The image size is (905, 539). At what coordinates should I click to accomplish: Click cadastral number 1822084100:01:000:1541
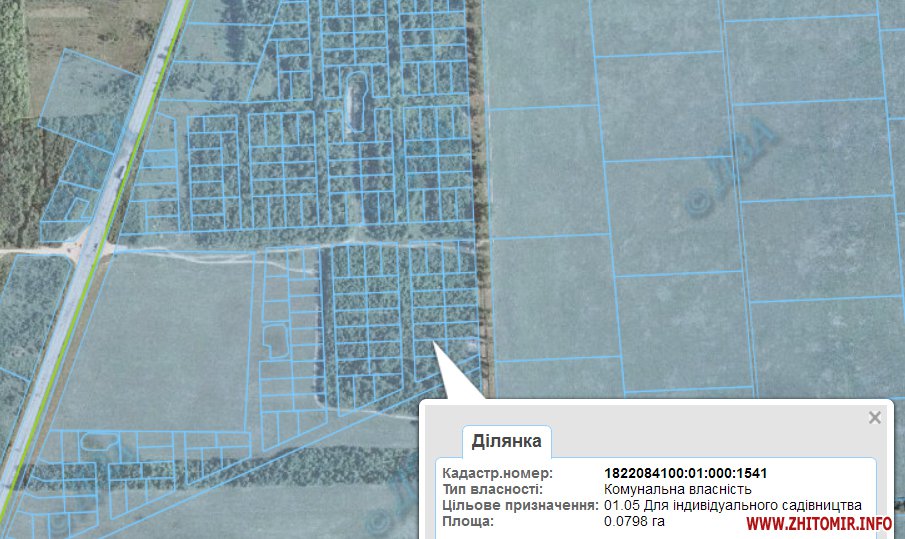(685, 473)
